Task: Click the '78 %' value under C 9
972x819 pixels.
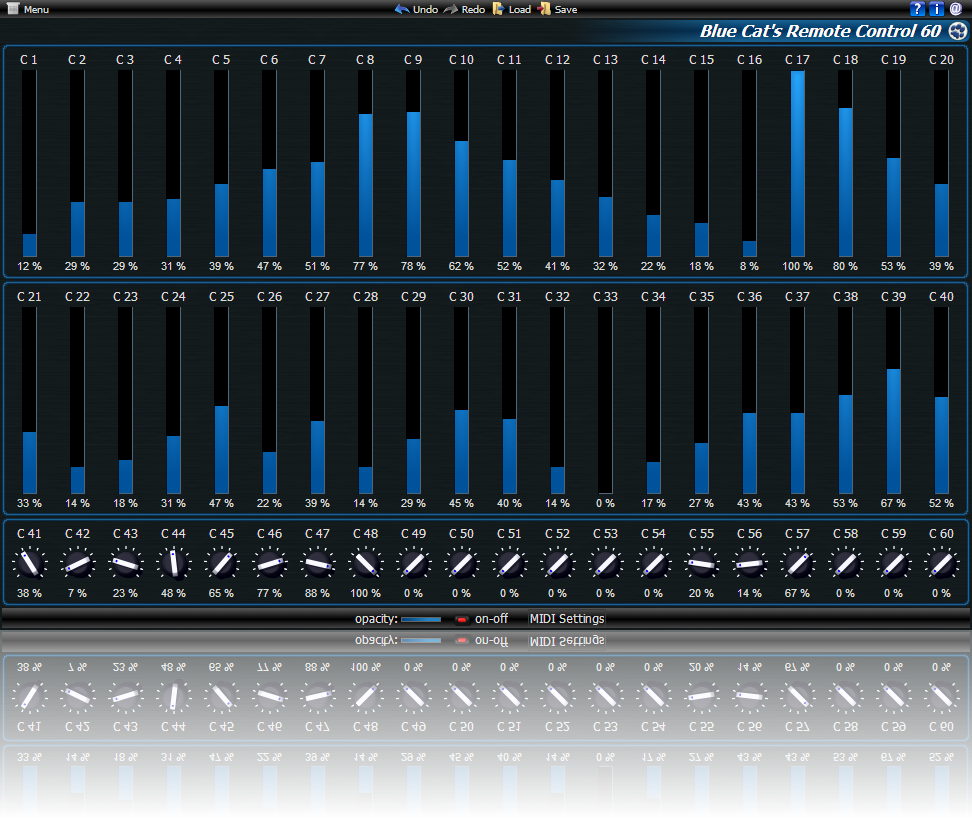Action: [x=413, y=266]
